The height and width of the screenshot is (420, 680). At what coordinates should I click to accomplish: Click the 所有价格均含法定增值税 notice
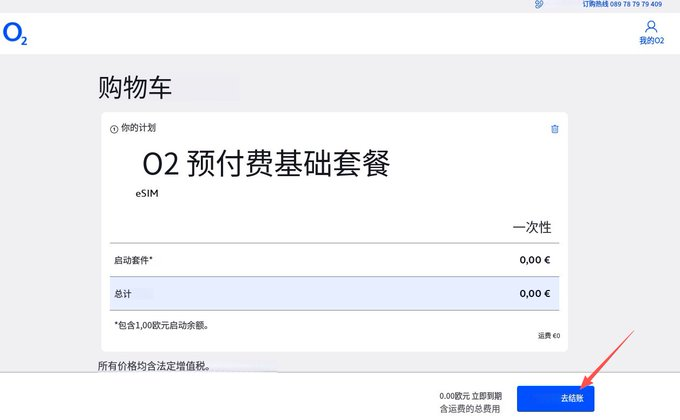pos(154,366)
